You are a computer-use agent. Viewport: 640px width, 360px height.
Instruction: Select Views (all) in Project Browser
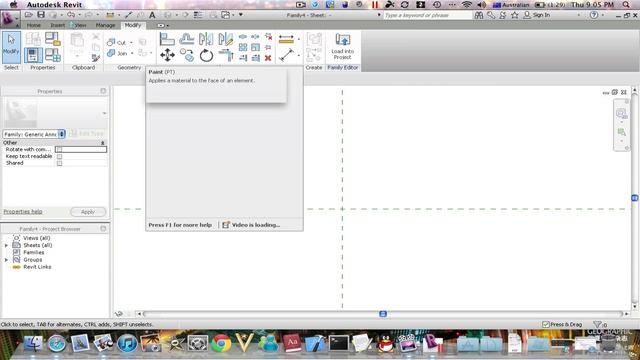click(36, 238)
